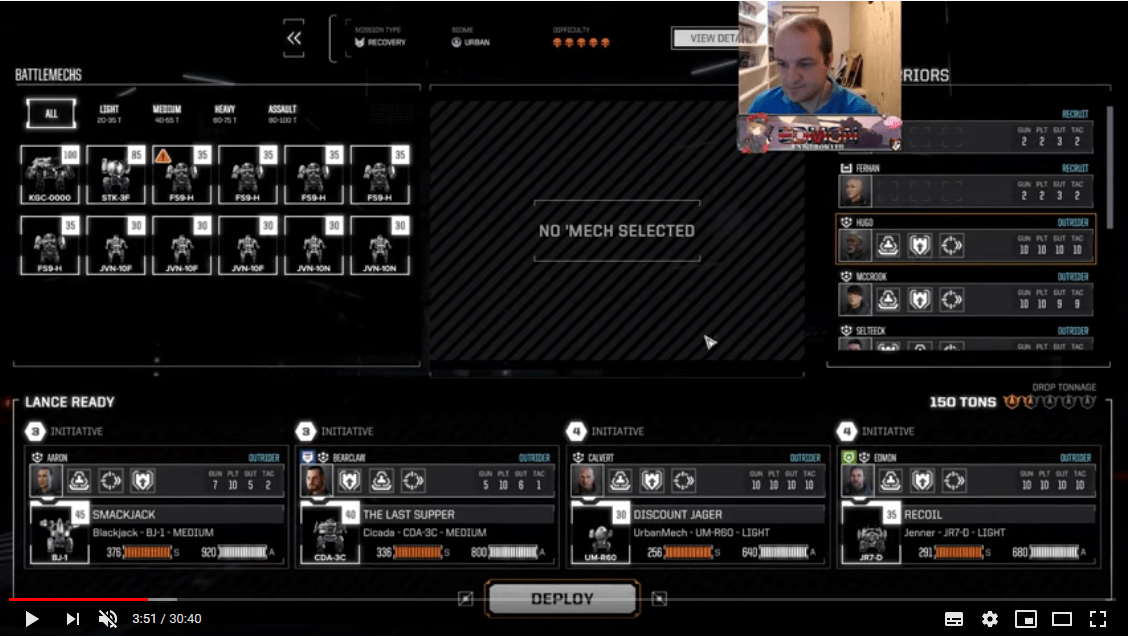Click the DEPLOY button

562,599
